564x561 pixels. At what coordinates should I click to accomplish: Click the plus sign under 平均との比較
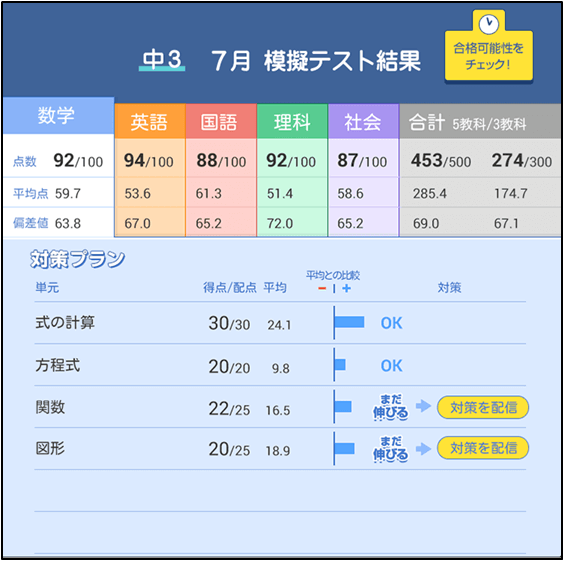pyautogui.click(x=346, y=288)
